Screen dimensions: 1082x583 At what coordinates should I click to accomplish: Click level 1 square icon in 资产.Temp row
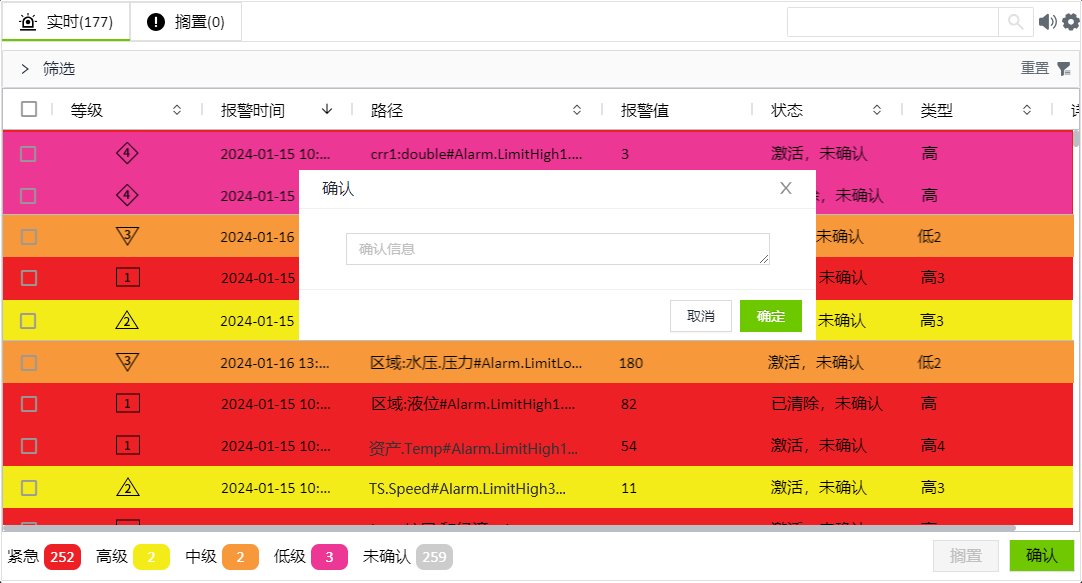click(x=127, y=445)
